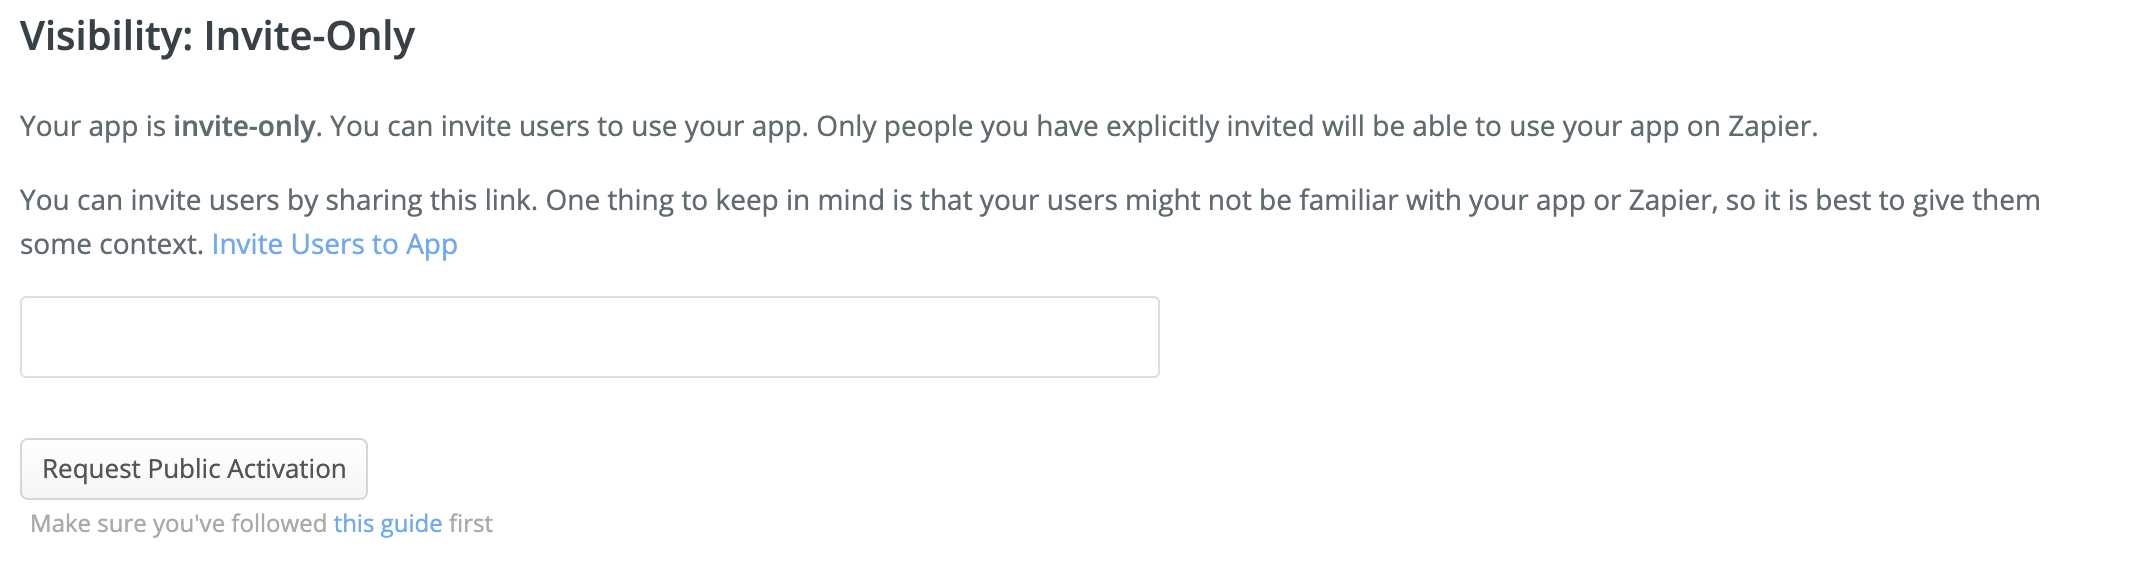Click 'Invite-Only' in the page heading
This screenshot has width=2134, height=572.
click(x=309, y=37)
